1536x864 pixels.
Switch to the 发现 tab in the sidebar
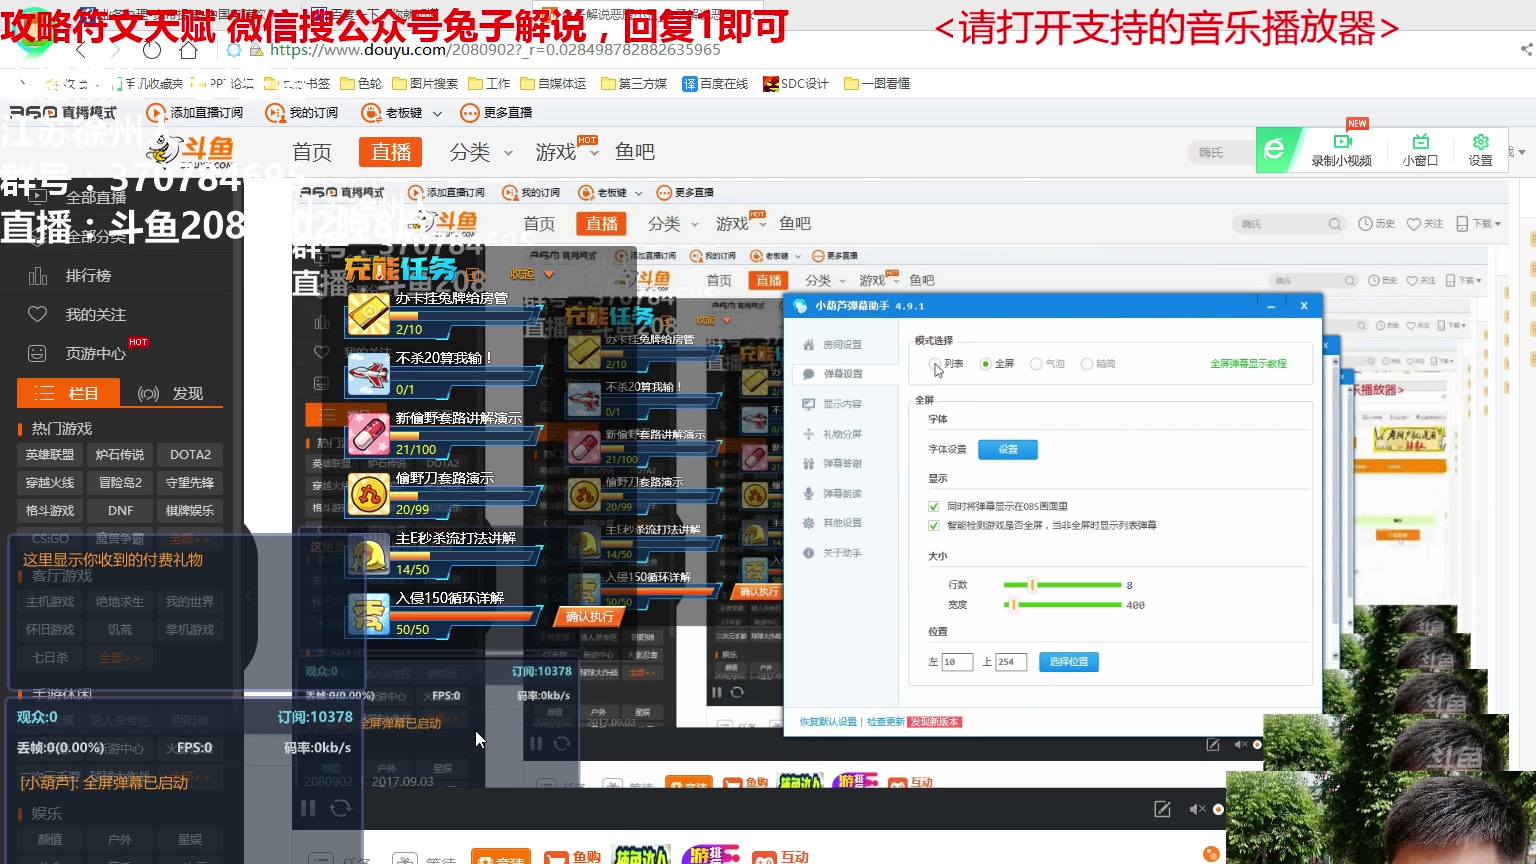click(x=170, y=393)
